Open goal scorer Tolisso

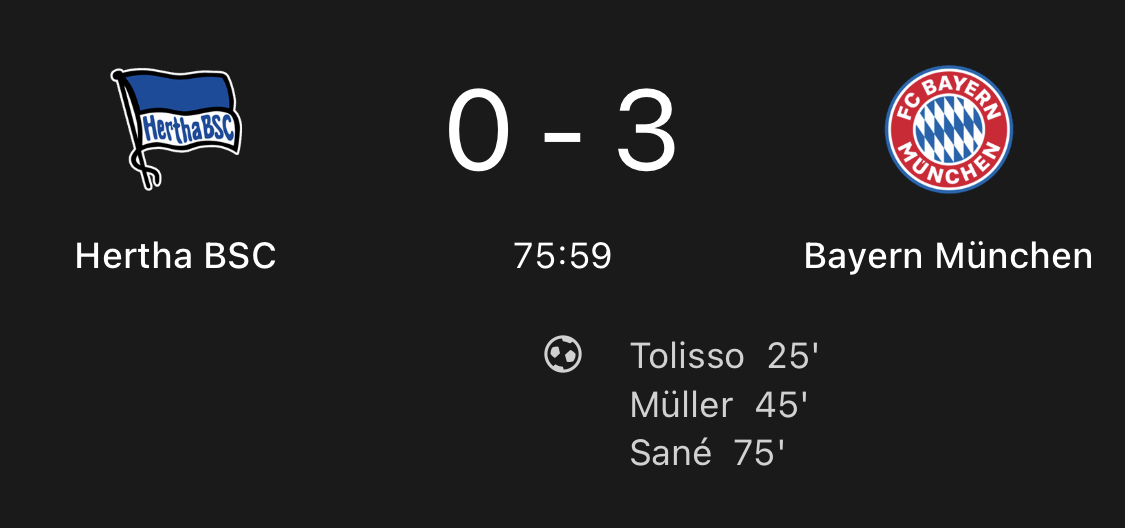tap(687, 356)
